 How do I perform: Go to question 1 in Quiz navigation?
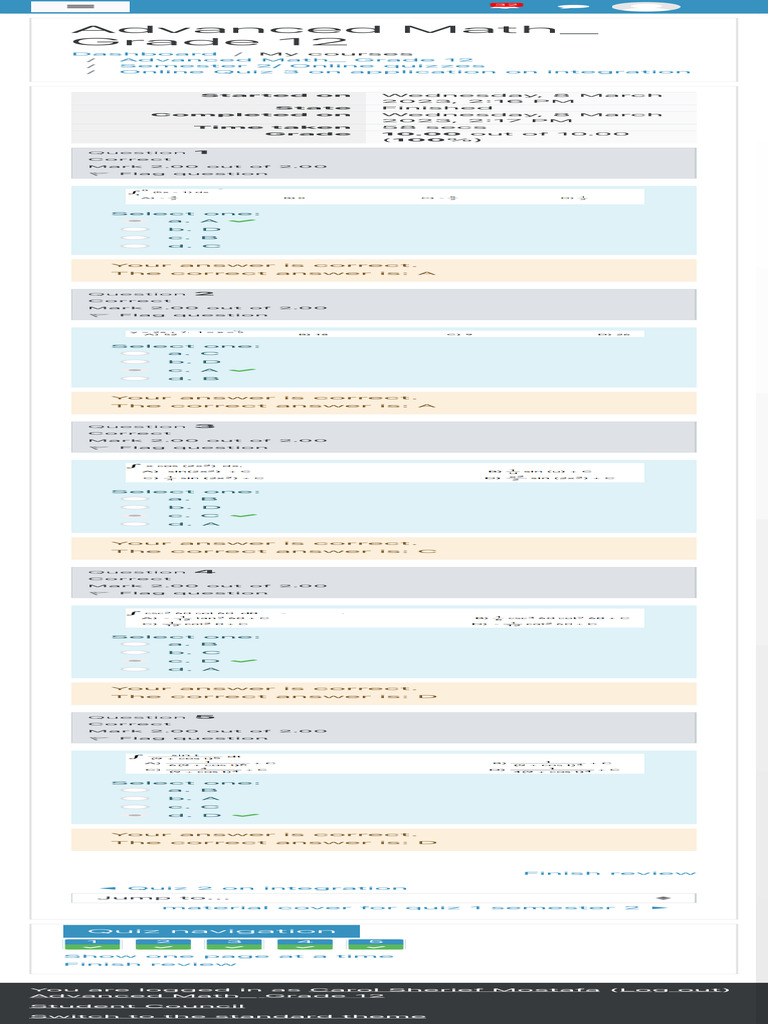click(x=92, y=944)
